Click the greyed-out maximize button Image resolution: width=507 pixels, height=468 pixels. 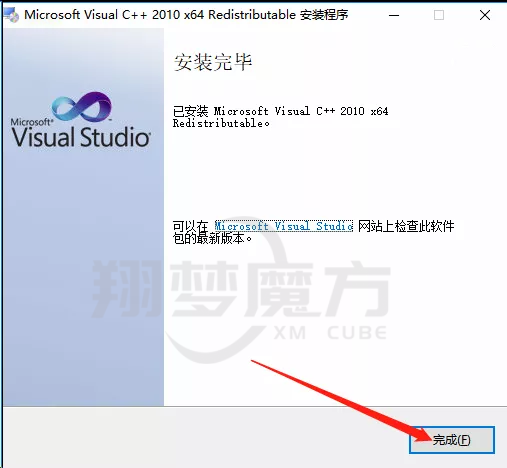click(x=439, y=15)
